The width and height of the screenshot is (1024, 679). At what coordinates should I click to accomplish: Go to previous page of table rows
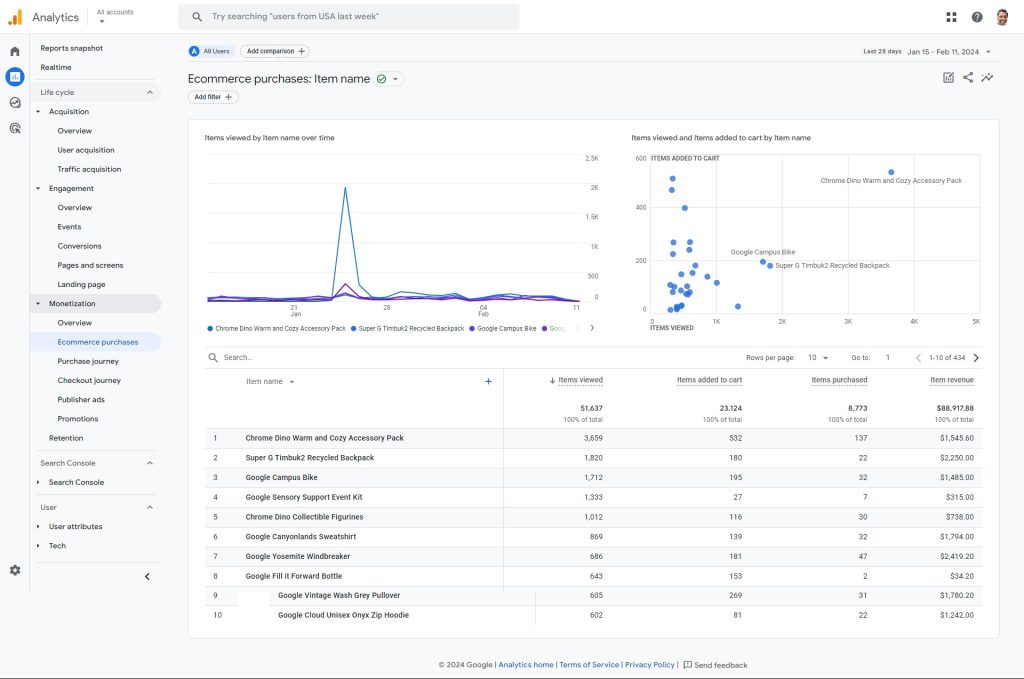918,358
